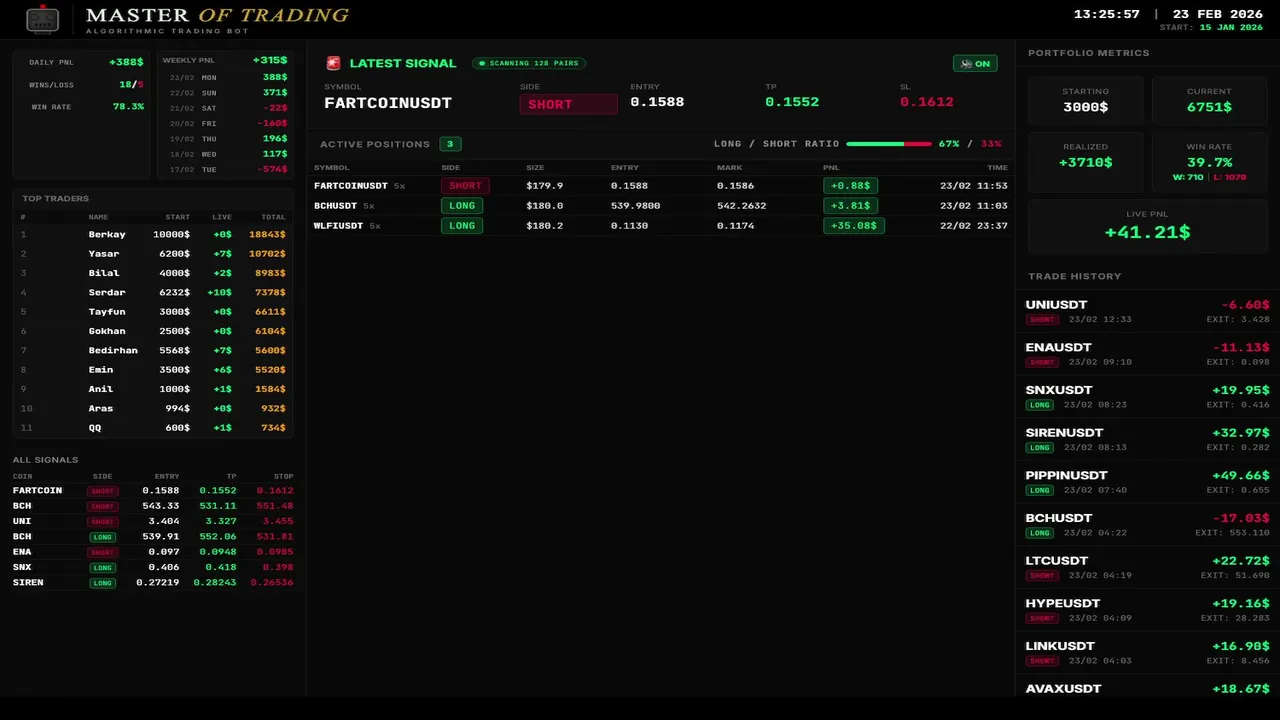1280x720 pixels.
Task: Click the Scanning 128 pairs status badge
Action: pos(529,63)
